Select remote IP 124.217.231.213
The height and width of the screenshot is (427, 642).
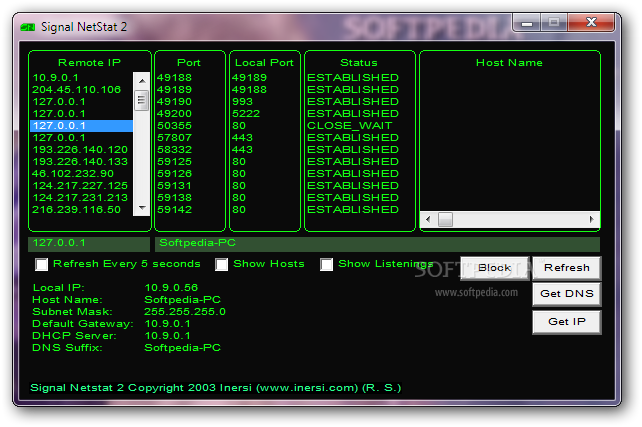click(80, 198)
